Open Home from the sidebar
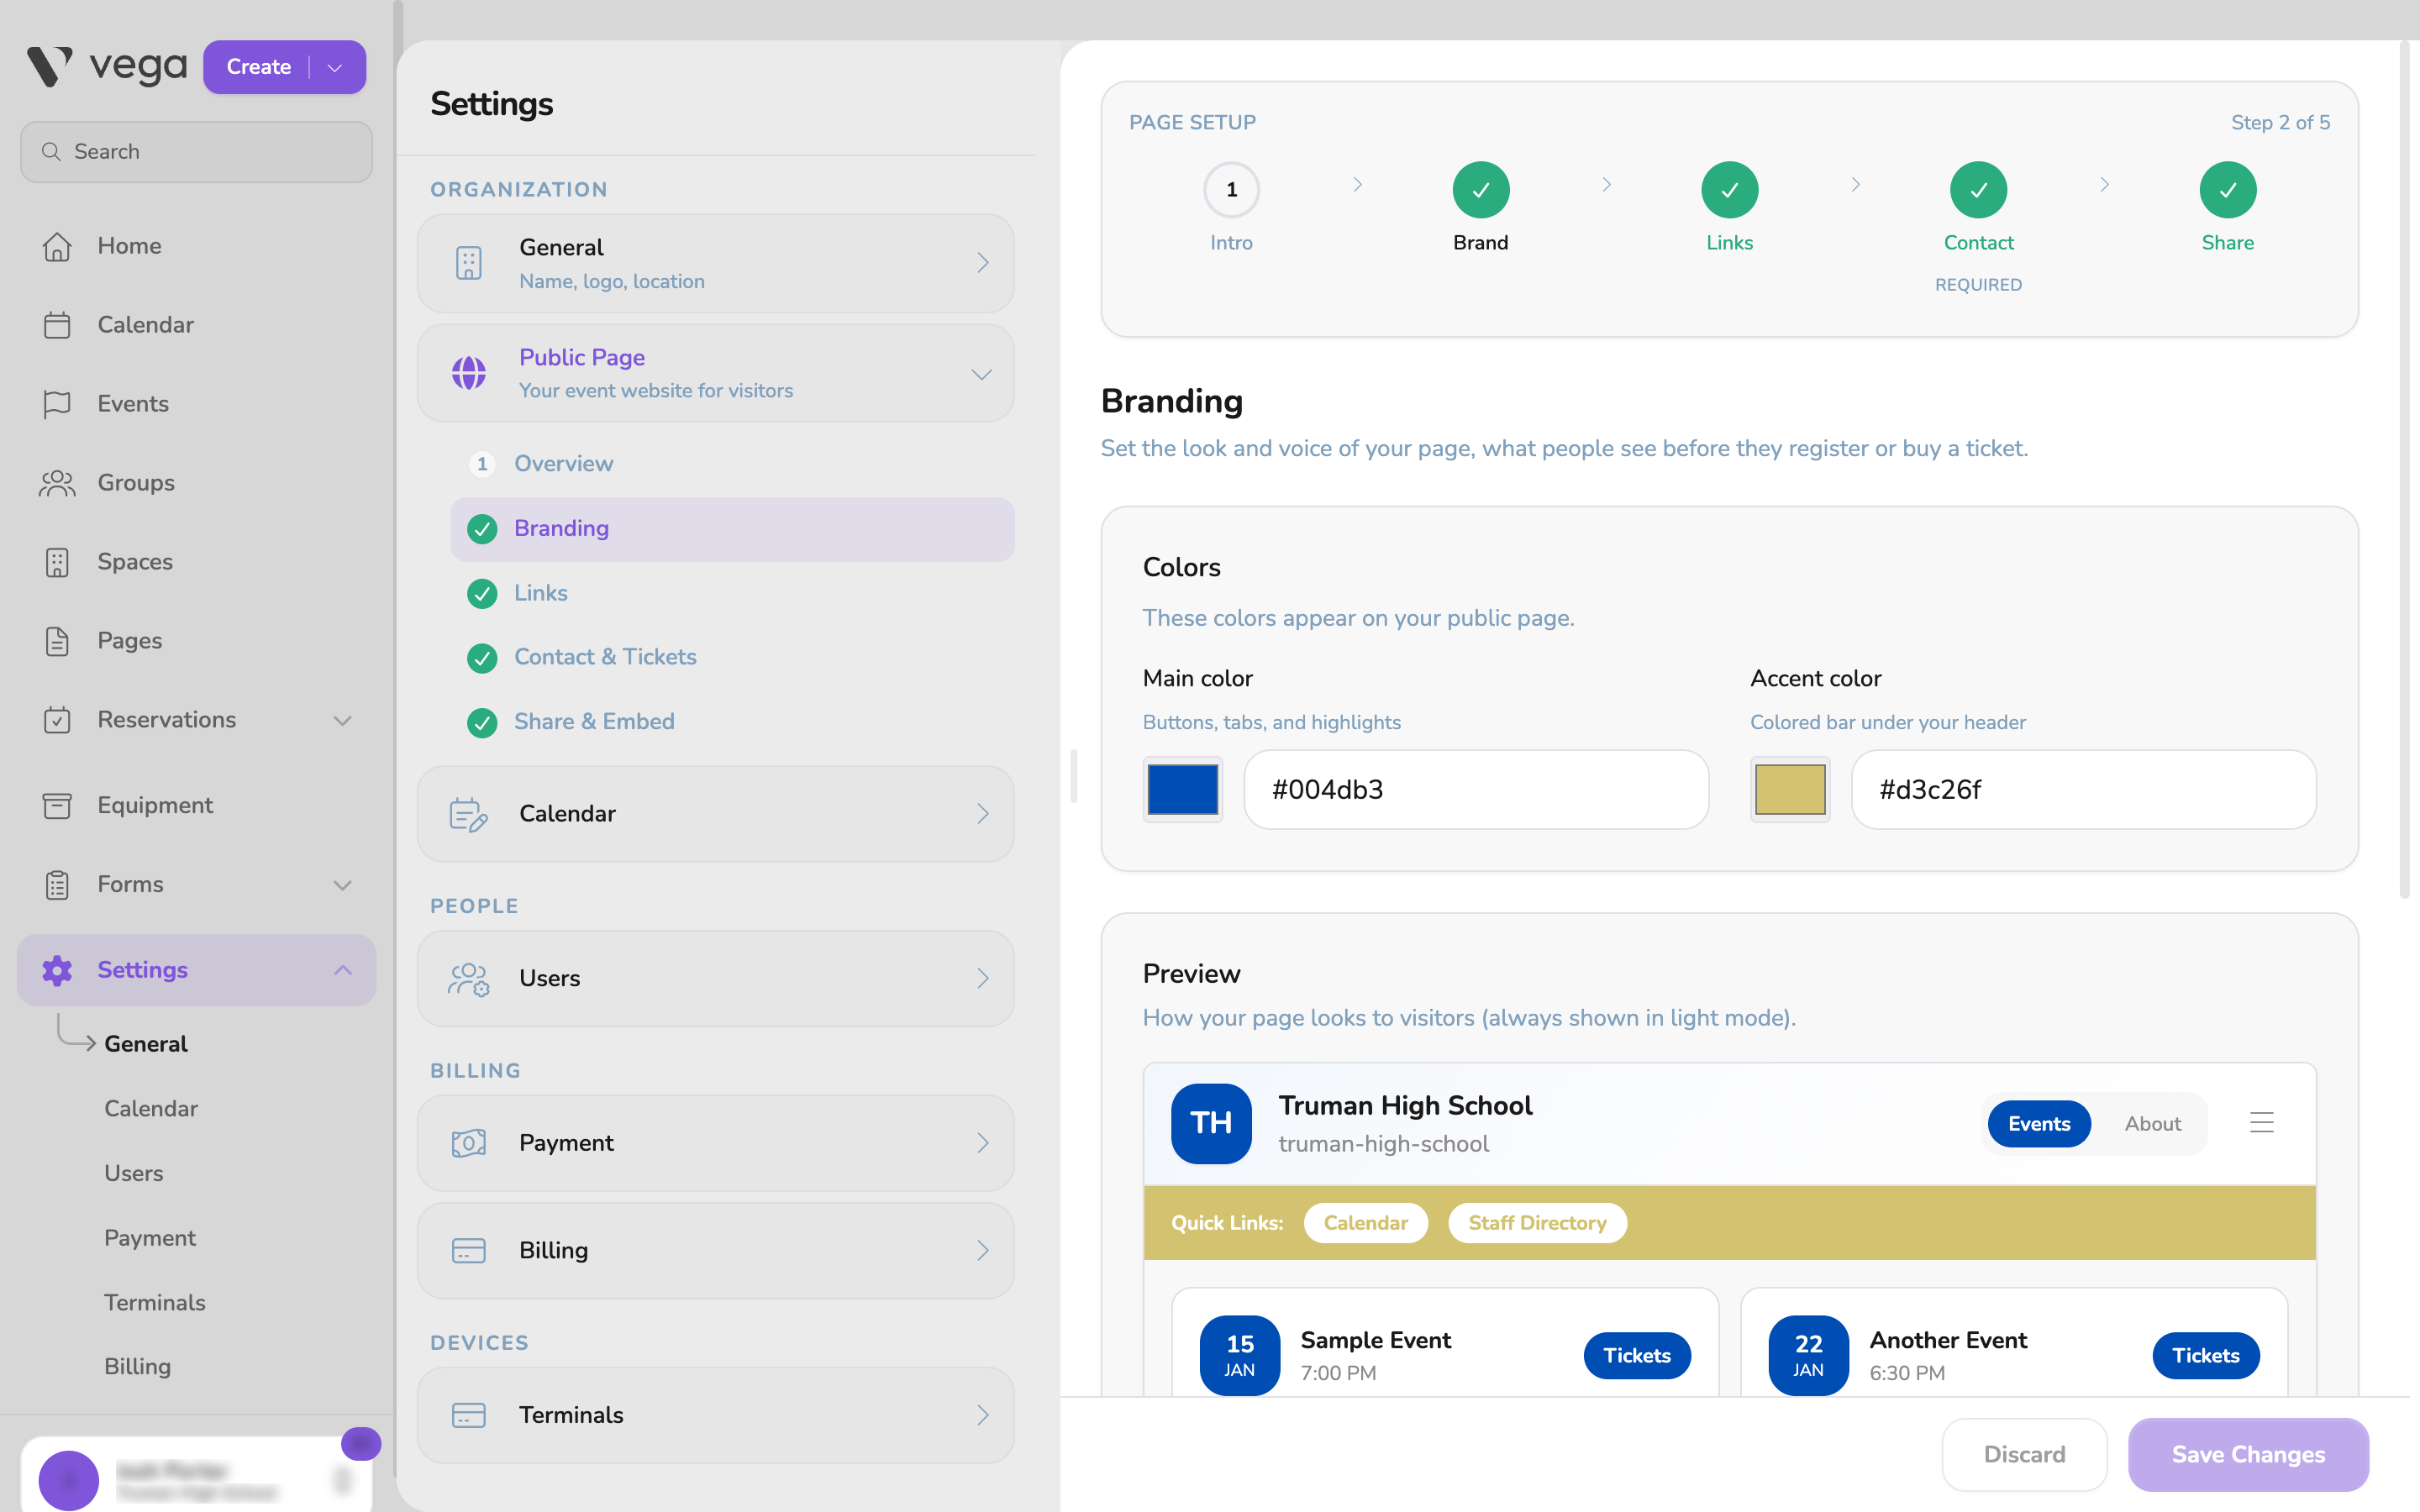This screenshot has height=1512, width=2420. coord(129,246)
